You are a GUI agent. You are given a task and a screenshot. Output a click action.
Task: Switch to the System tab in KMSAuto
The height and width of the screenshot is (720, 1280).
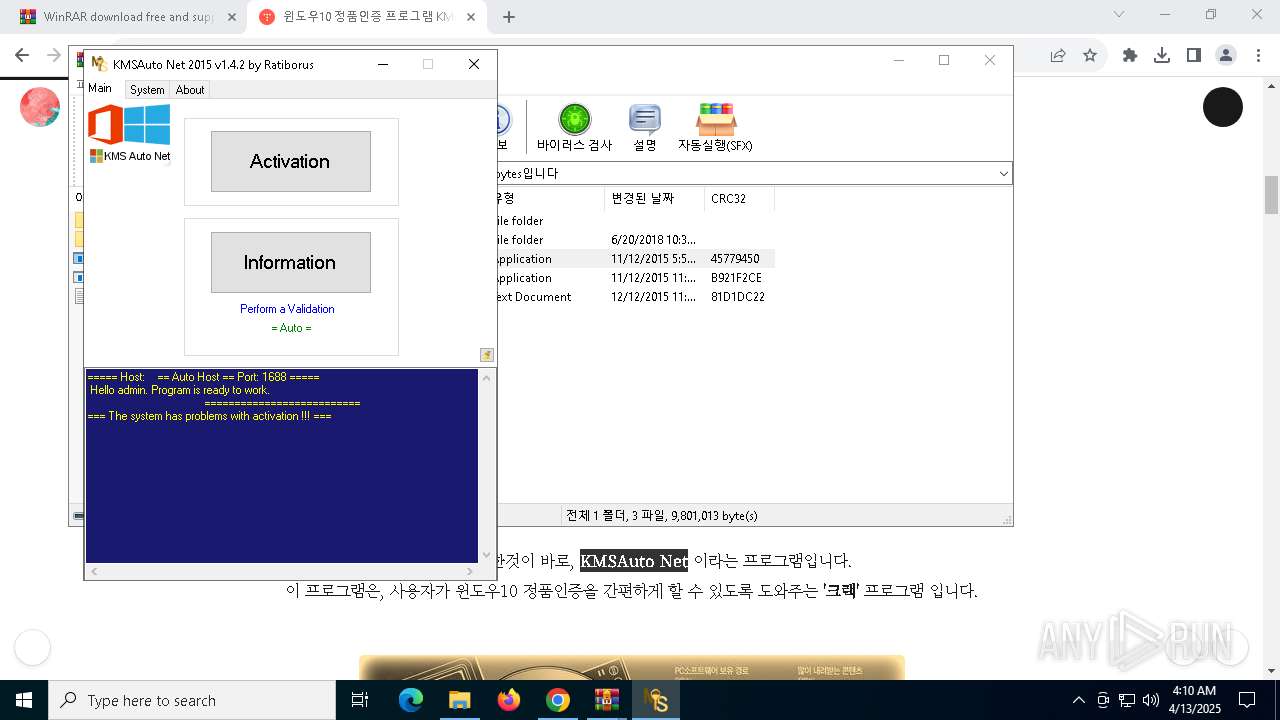pyautogui.click(x=147, y=90)
